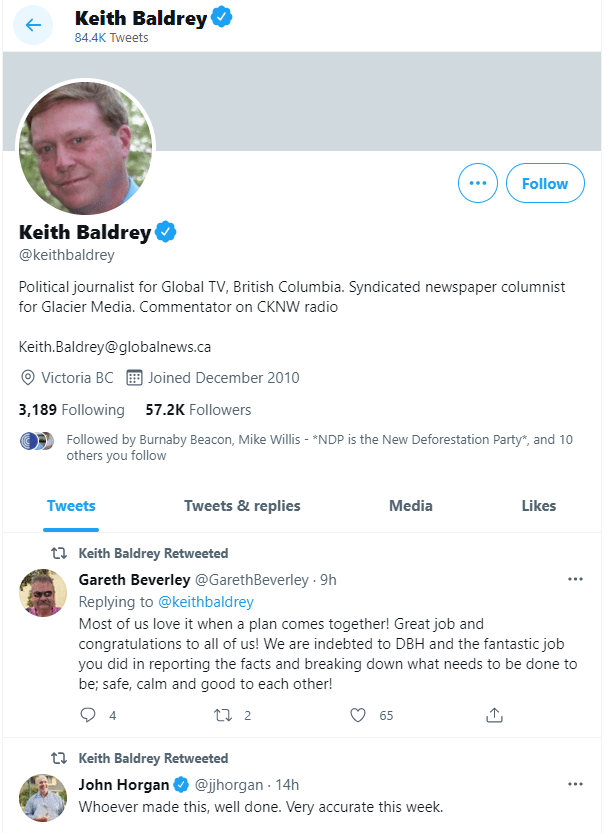Expand more options on Gareth Beverley's tweet
The width and height of the screenshot is (608, 833).
coord(575,579)
